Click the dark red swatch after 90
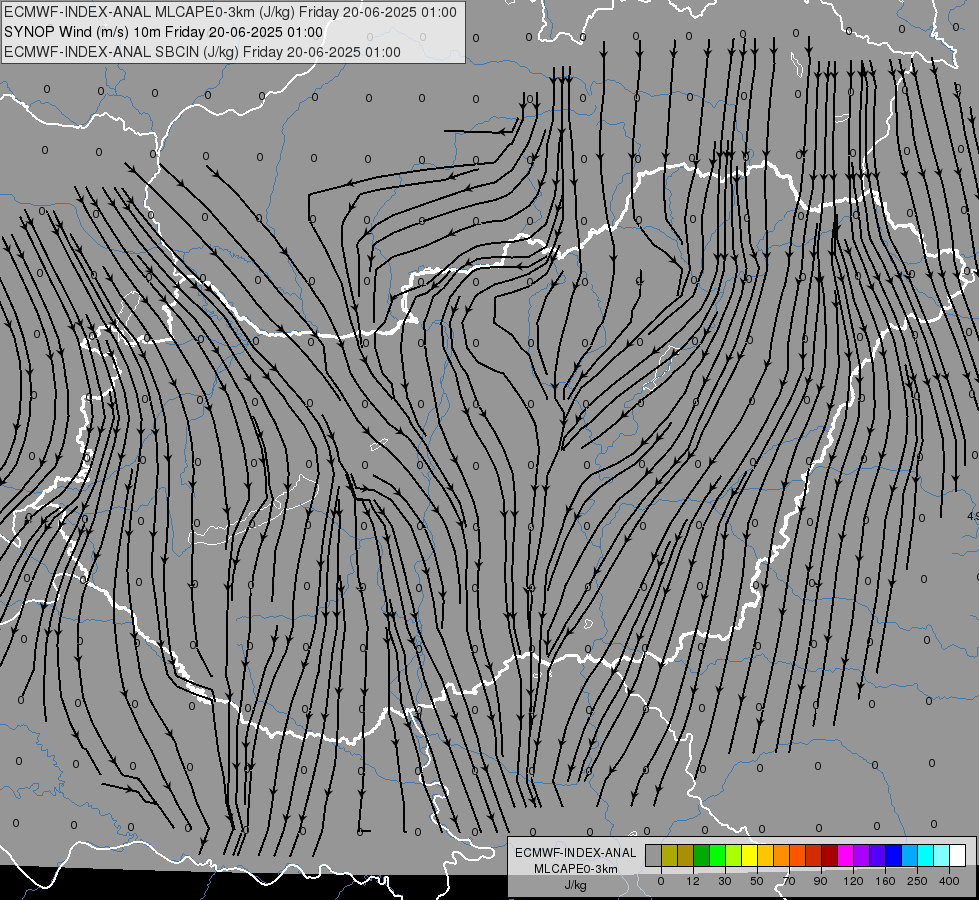Image resolution: width=979 pixels, height=900 pixels. click(830, 855)
